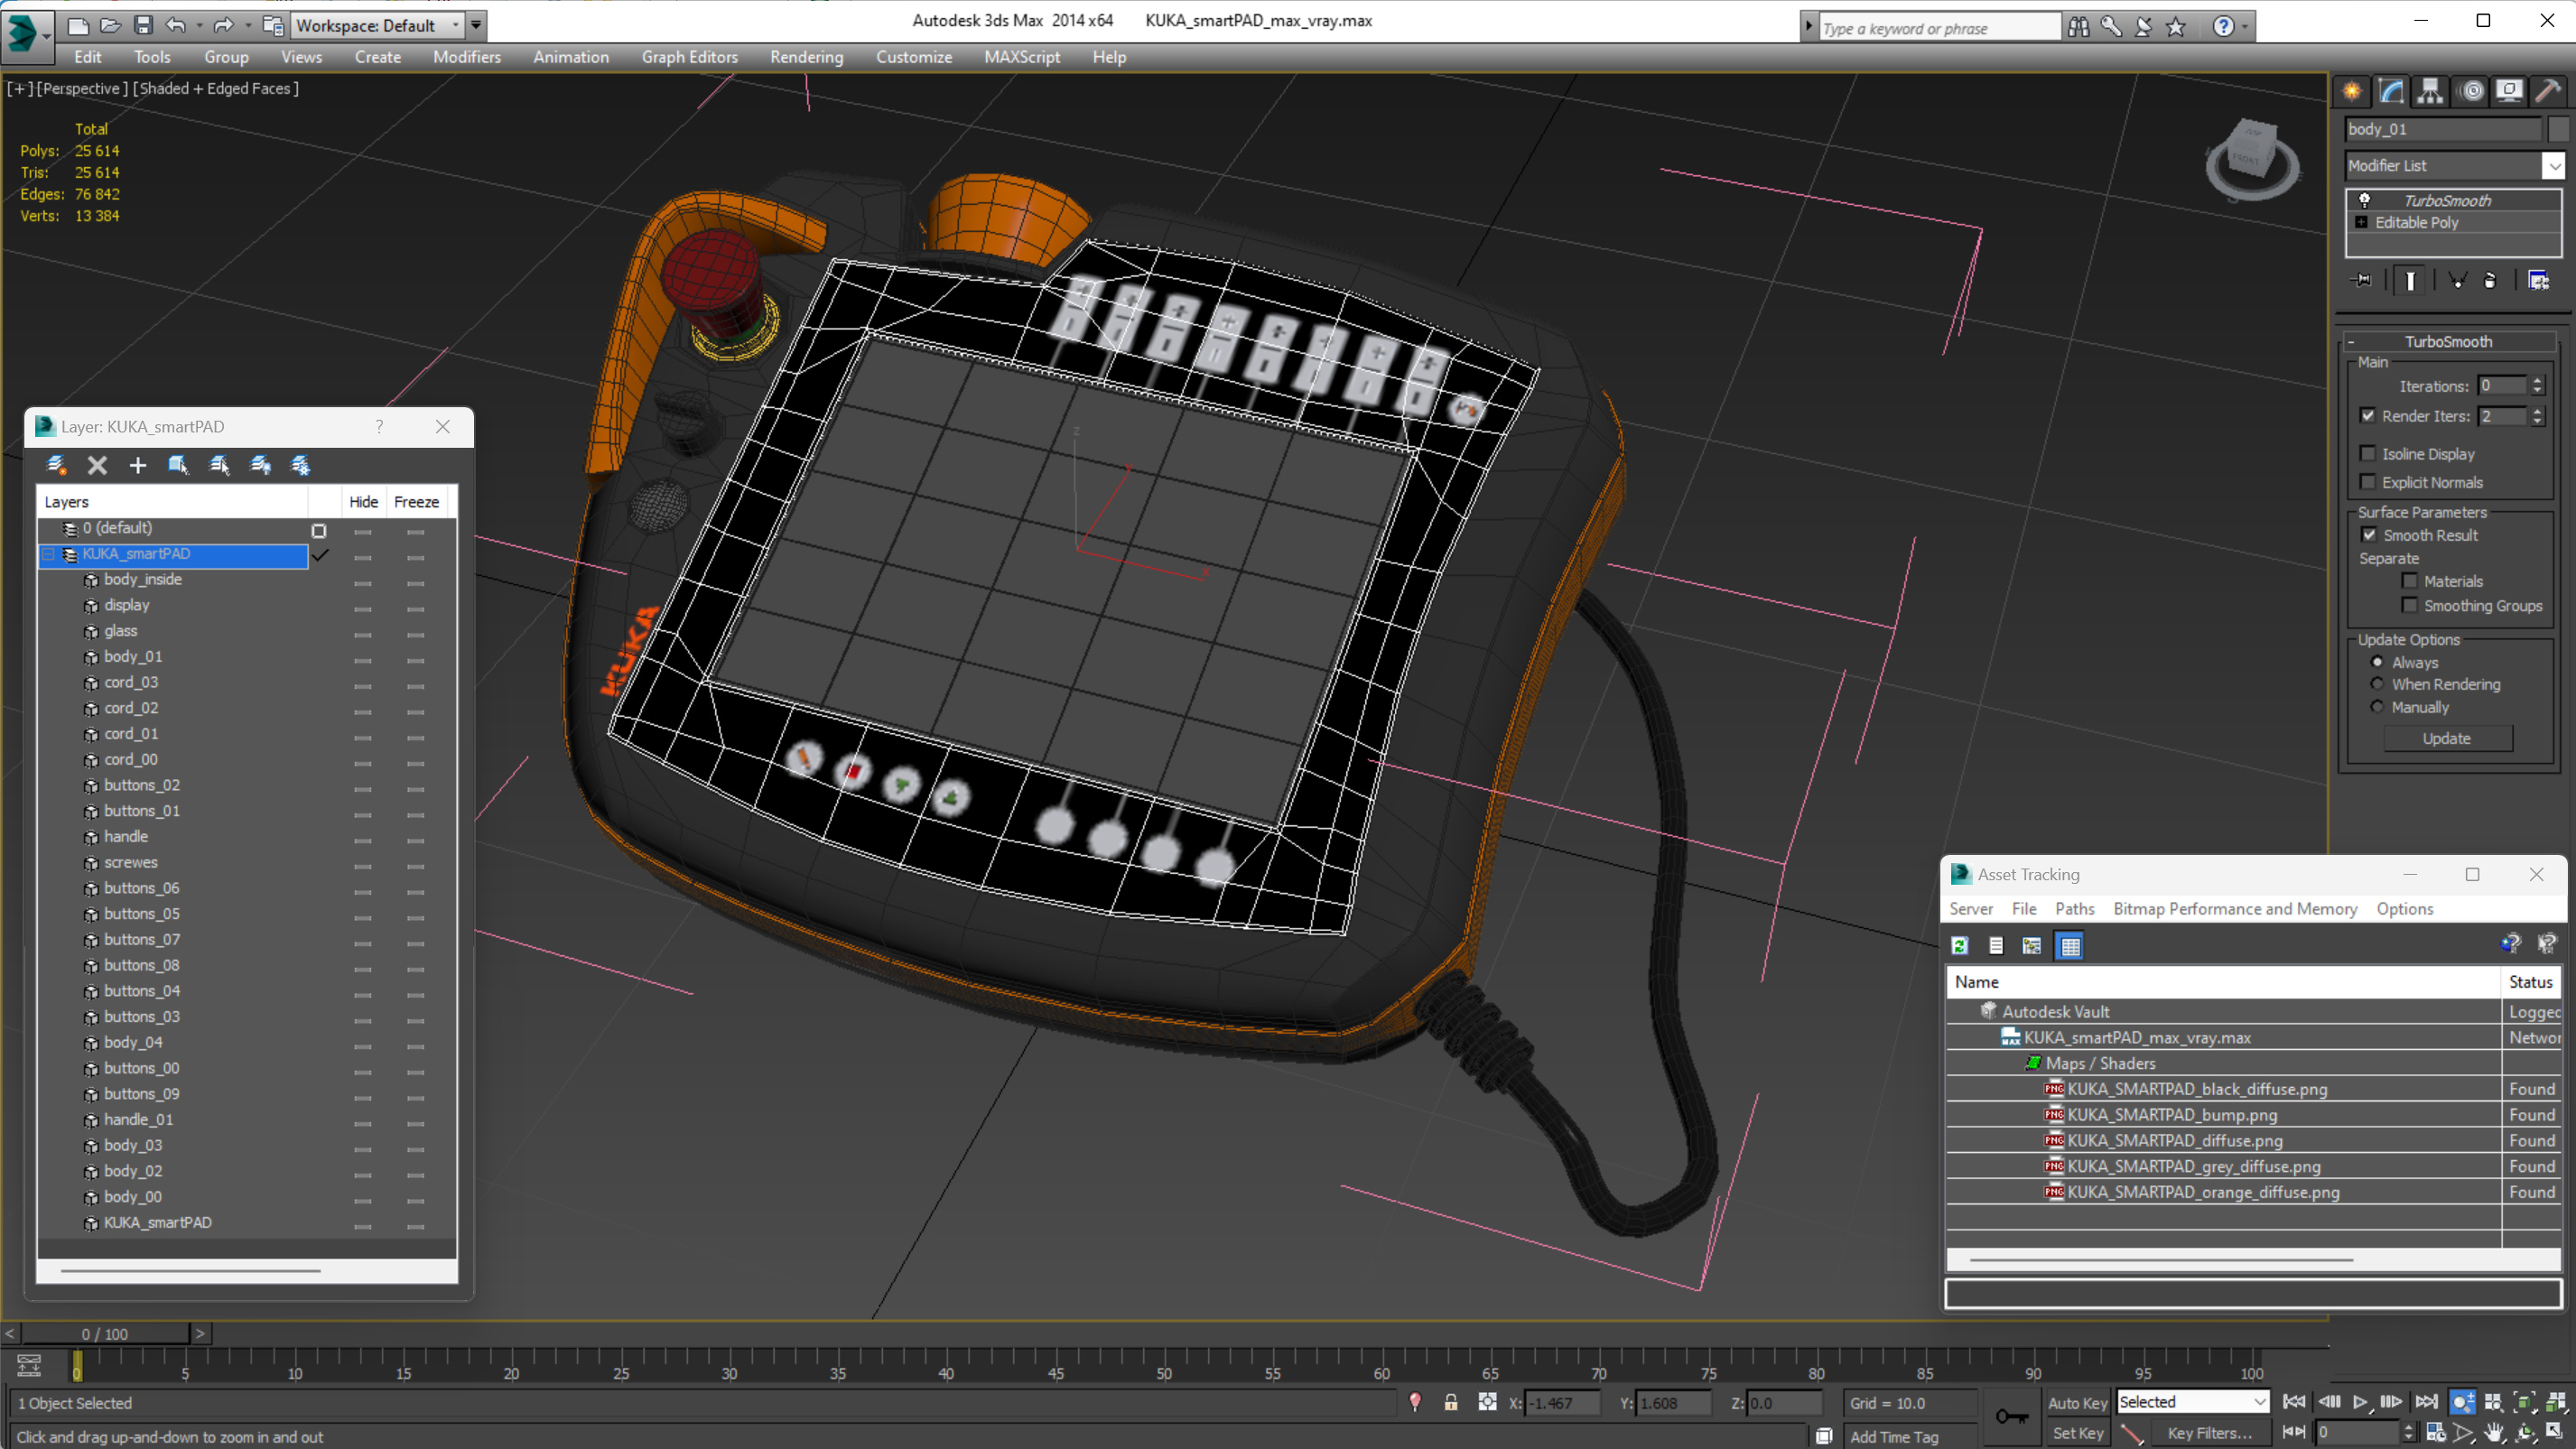Click the Update button in TurboSmooth

(2447, 738)
